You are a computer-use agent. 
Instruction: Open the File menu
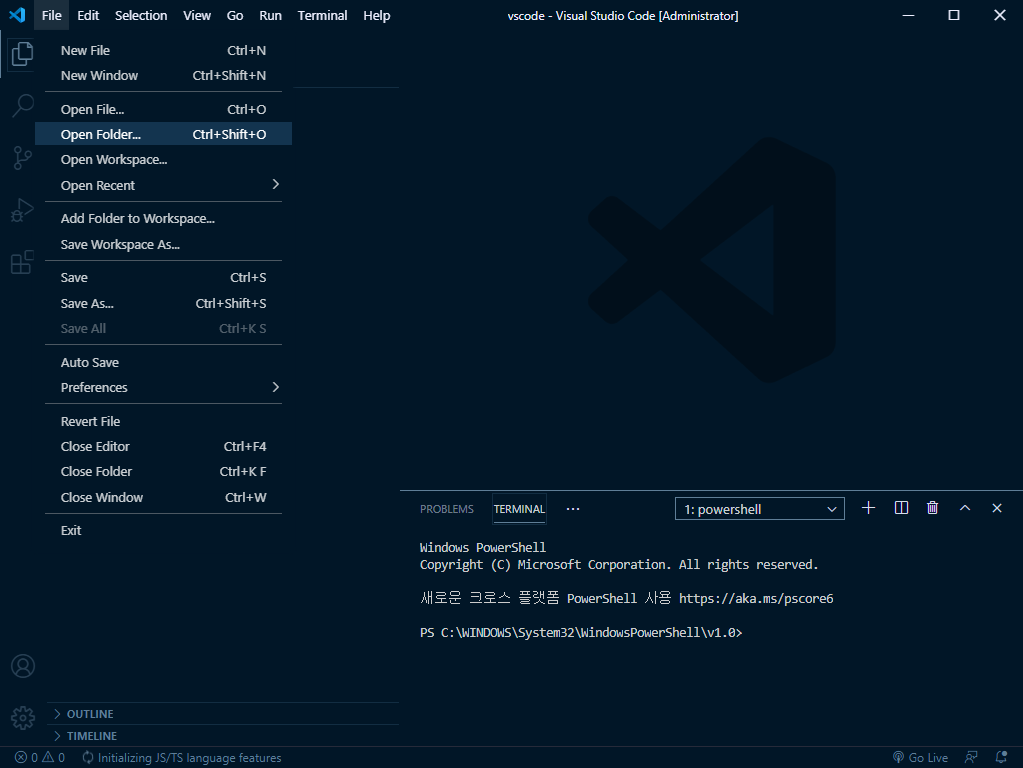pyautogui.click(x=52, y=16)
